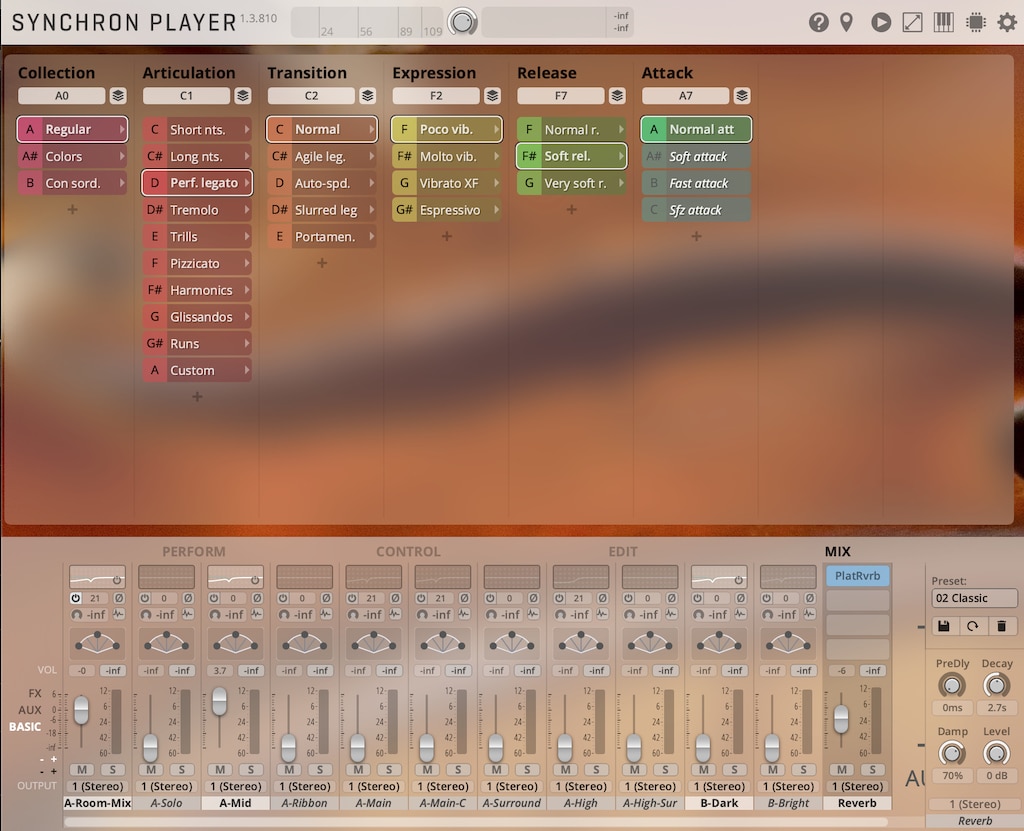Click the A-Room-Mix pan display
The height and width of the screenshot is (831, 1024).
click(97, 643)
